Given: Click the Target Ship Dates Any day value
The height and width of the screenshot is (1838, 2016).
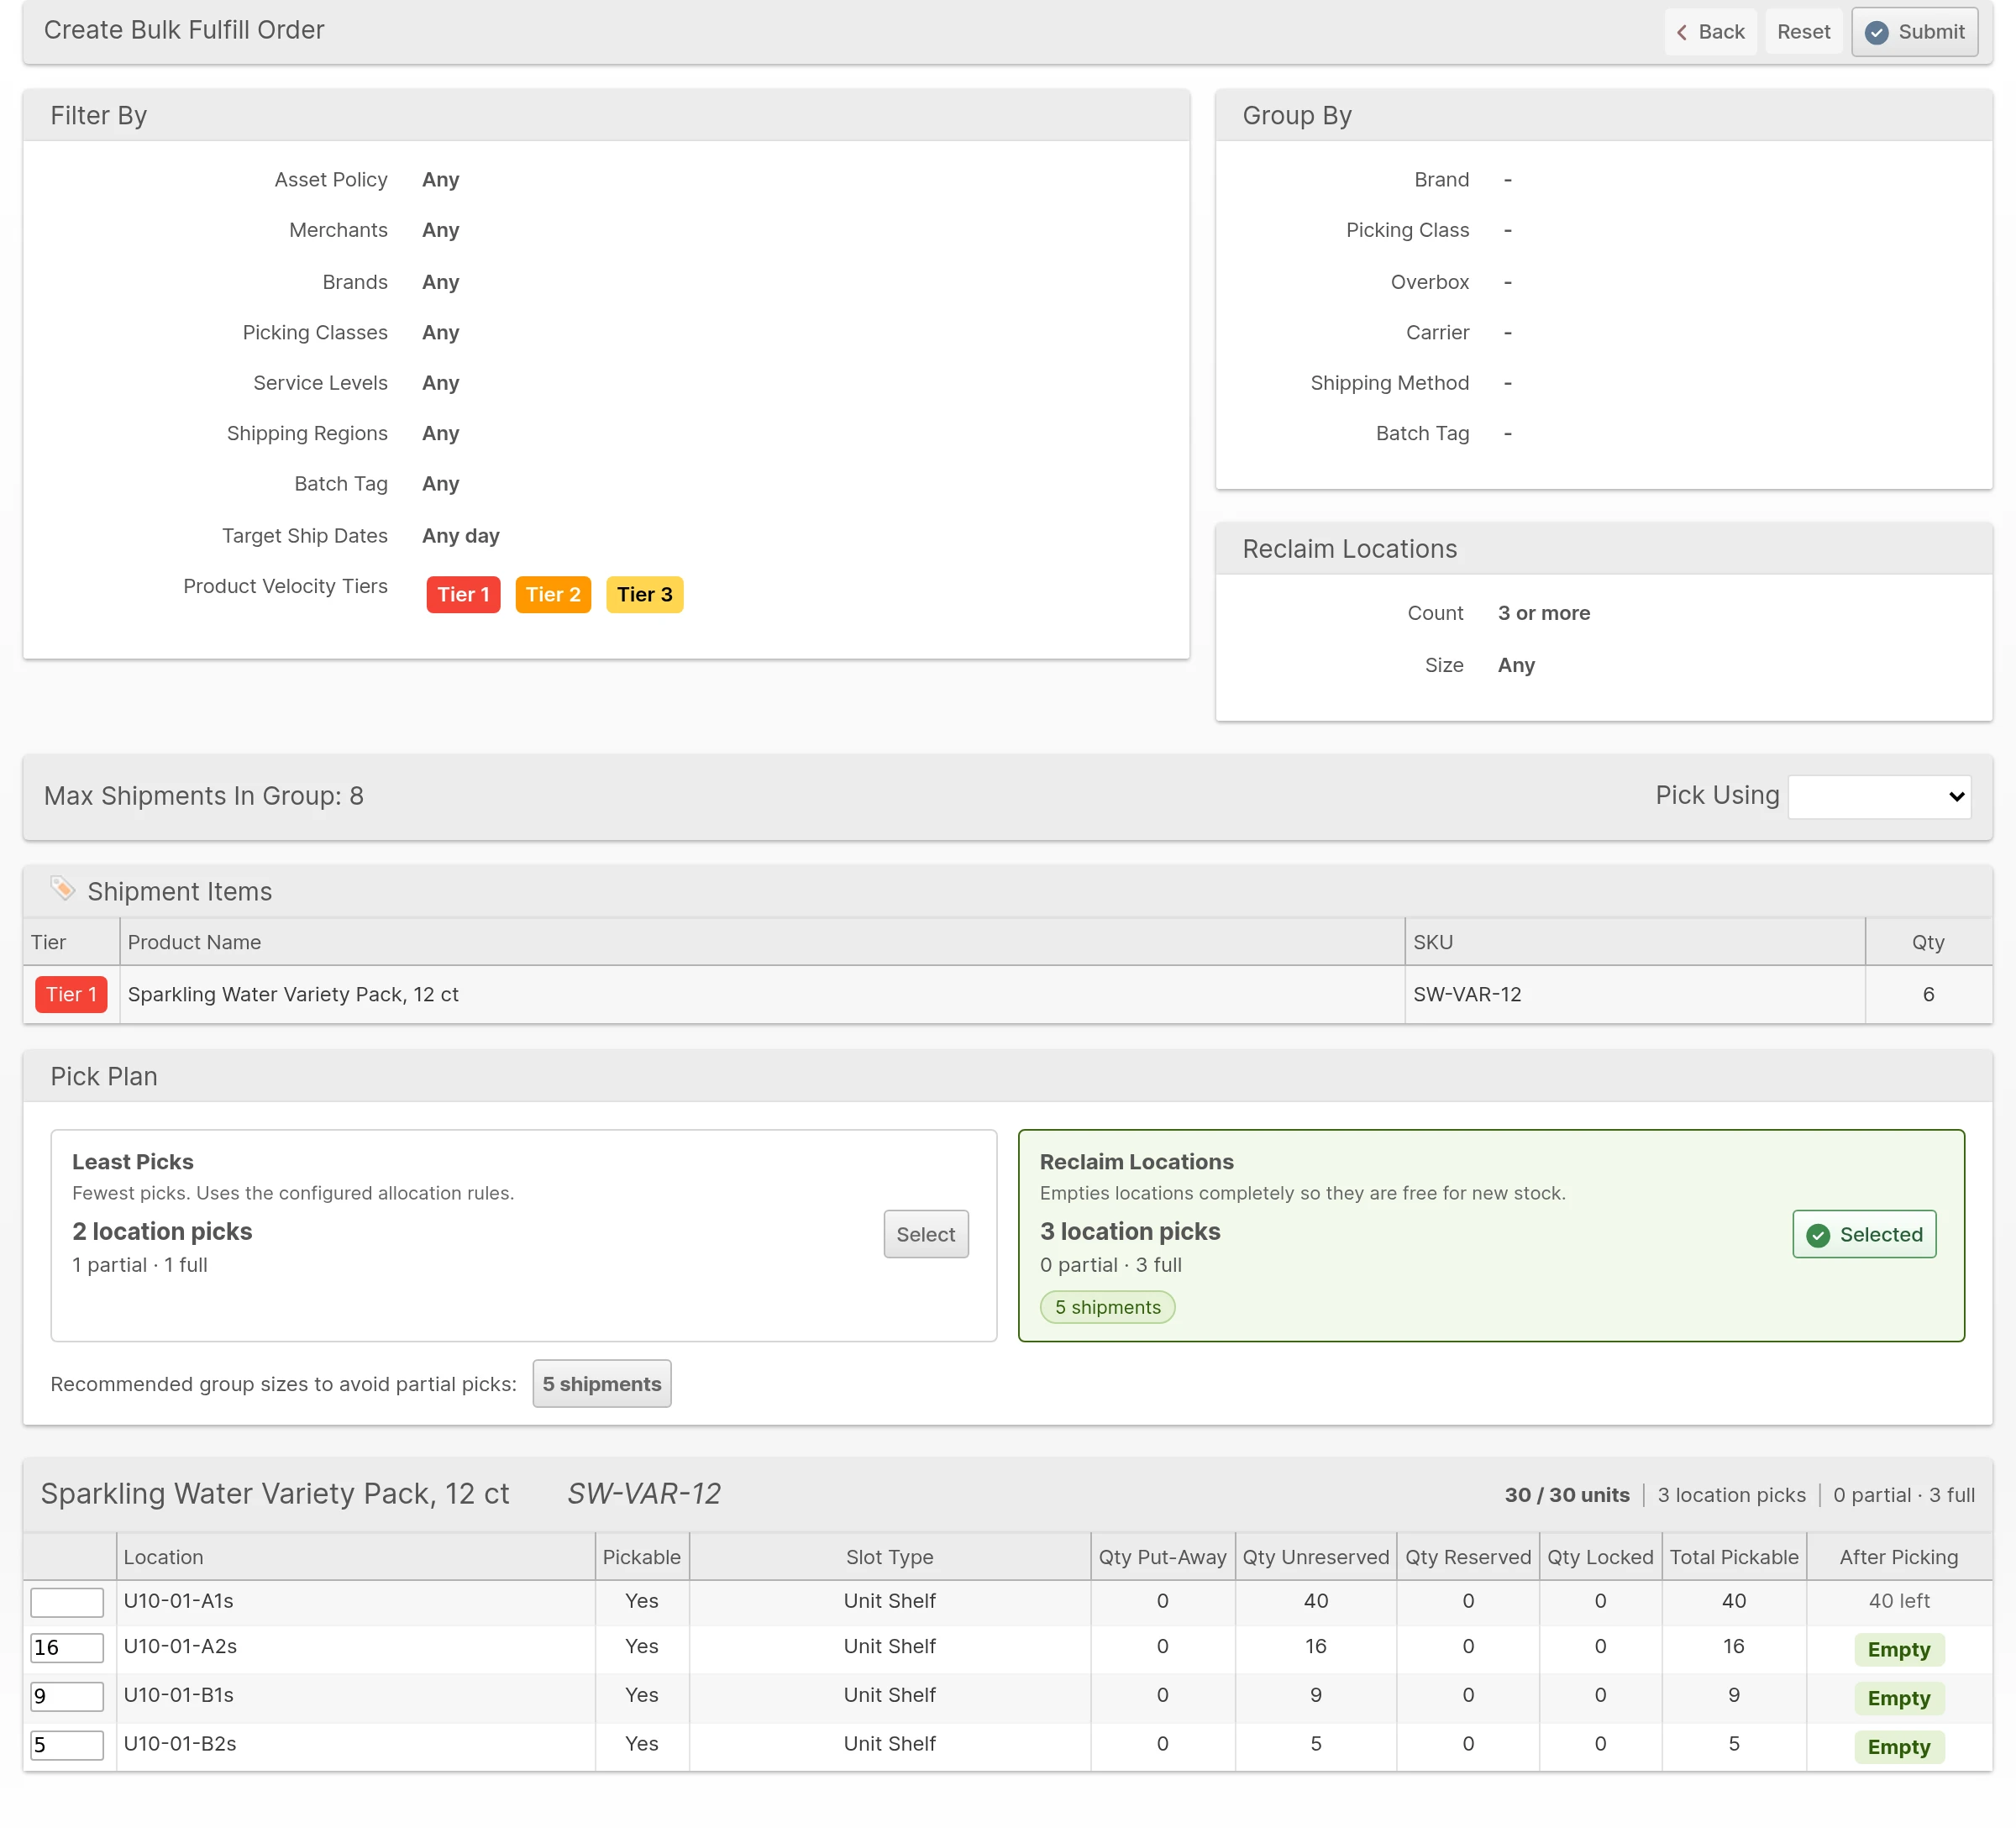Looking at the screenshot, I should tap(460, 536).
